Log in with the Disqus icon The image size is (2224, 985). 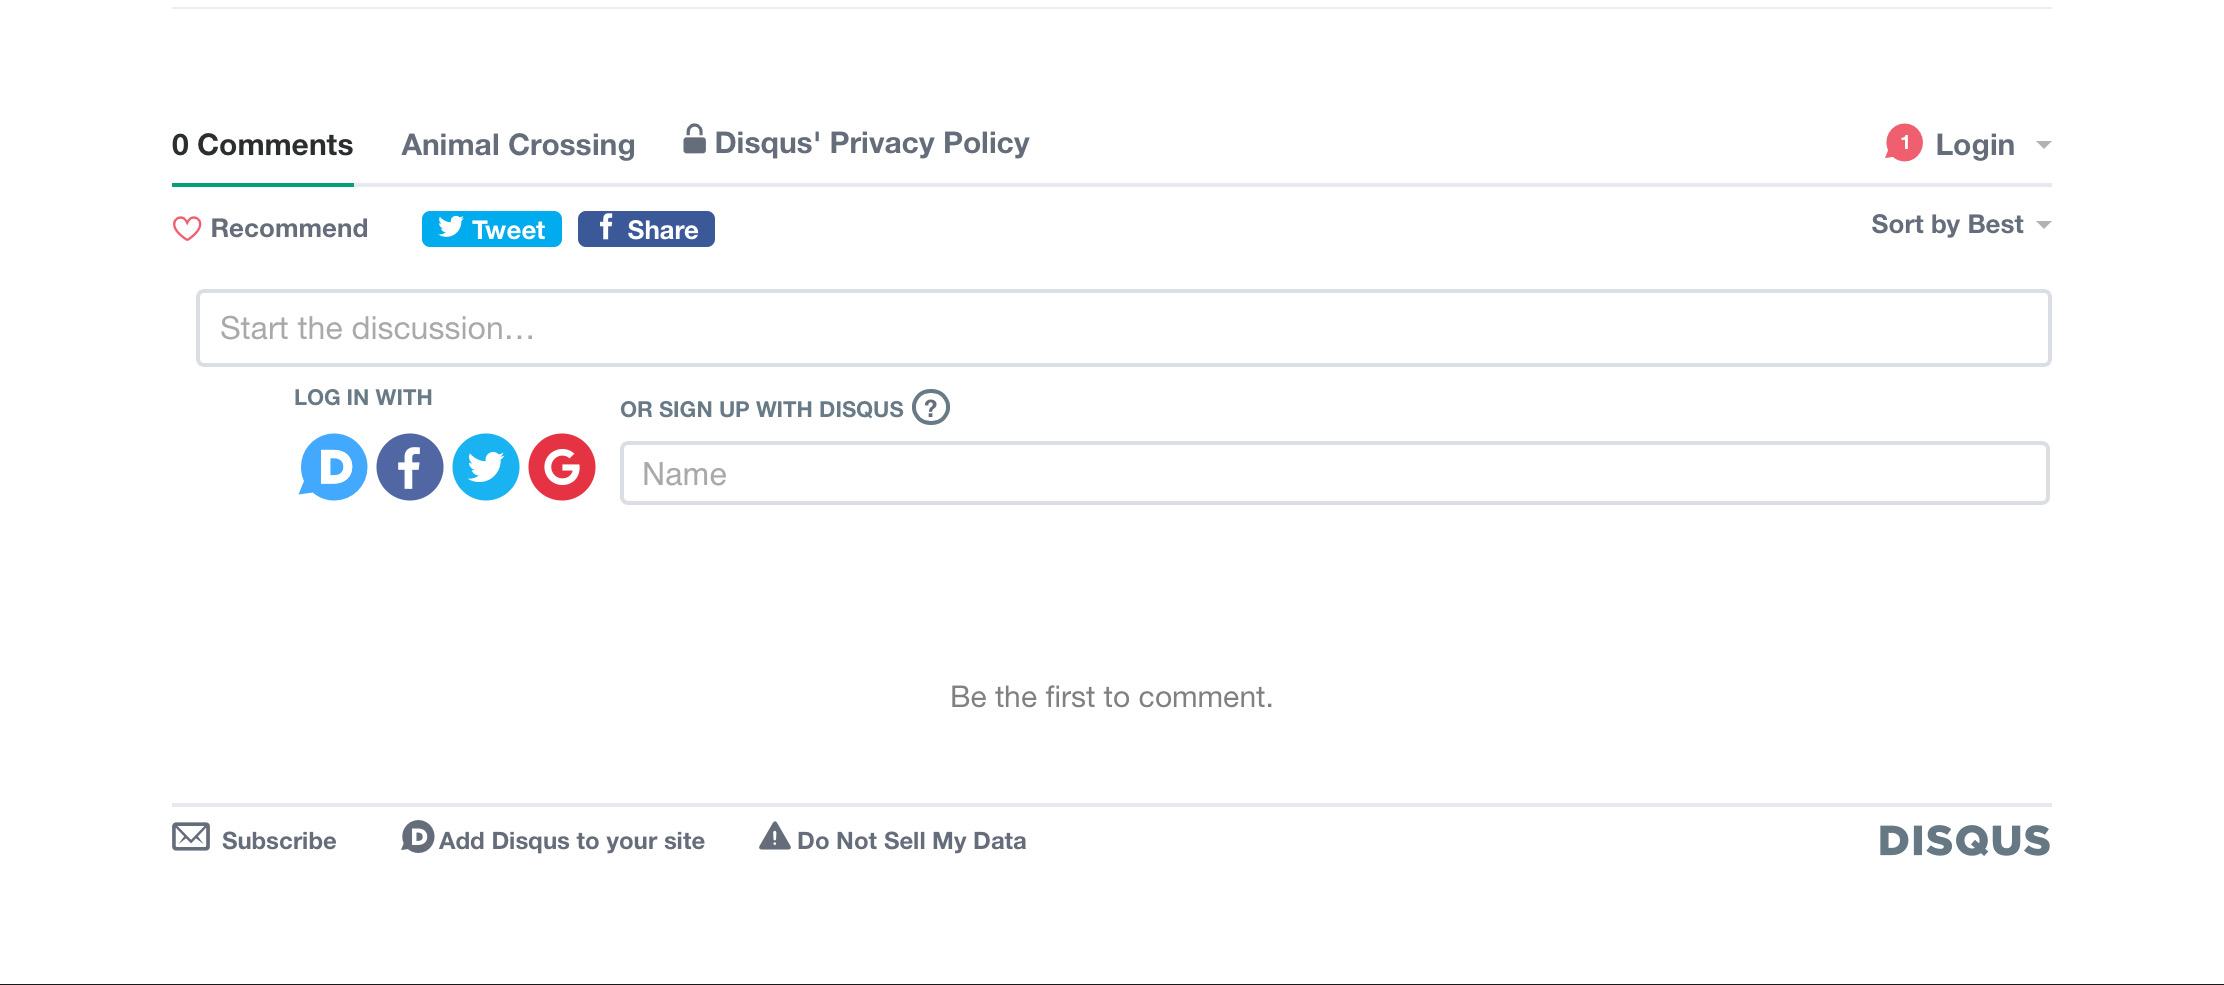[x=334, y=467]
